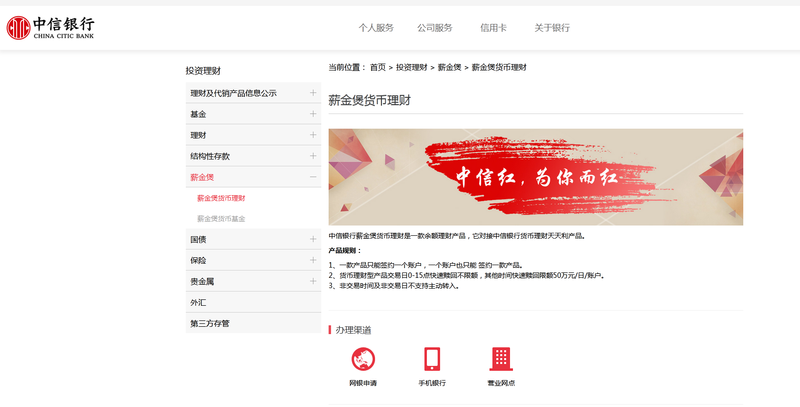The width and height of the screenshot is (800, 407).
Task: Go to 首页 in the breadcrumb
Action: [378, 67]
